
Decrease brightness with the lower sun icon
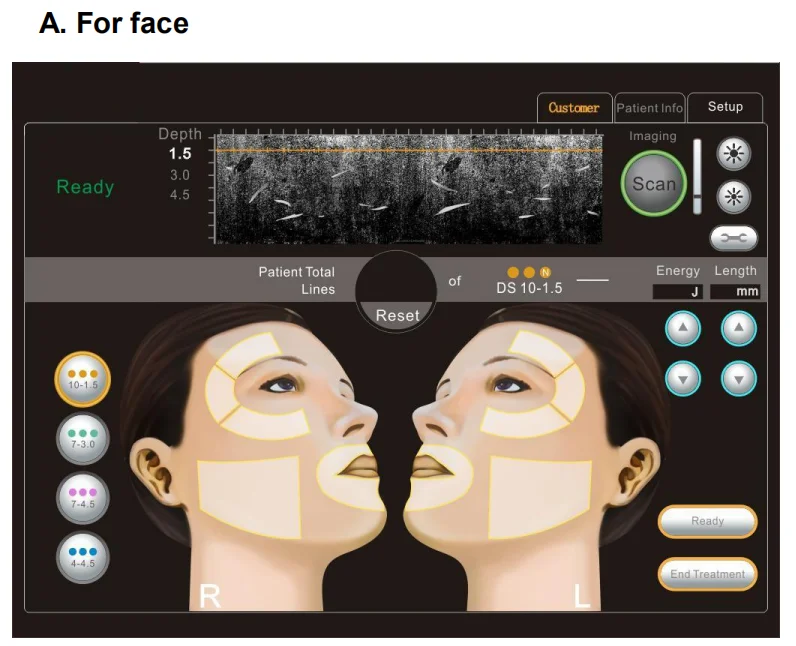coord(734,196)
